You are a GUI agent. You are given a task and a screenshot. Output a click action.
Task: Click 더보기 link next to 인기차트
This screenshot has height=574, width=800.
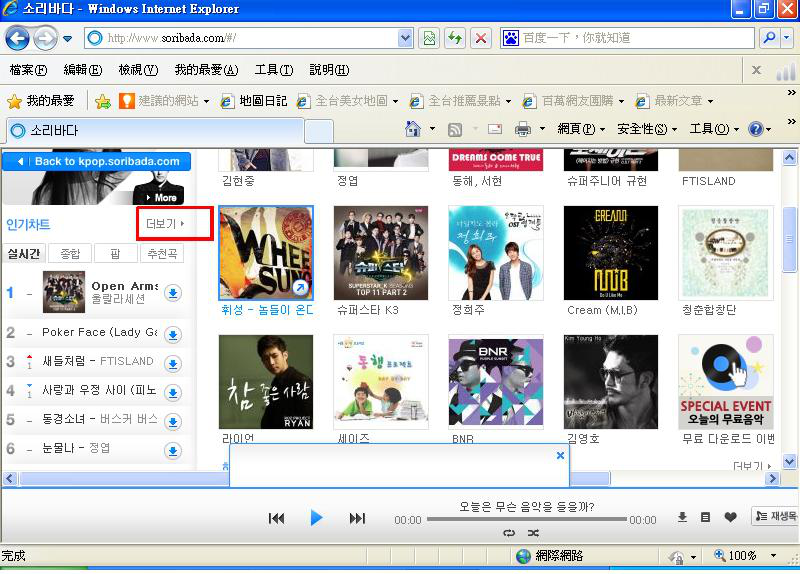165,224
